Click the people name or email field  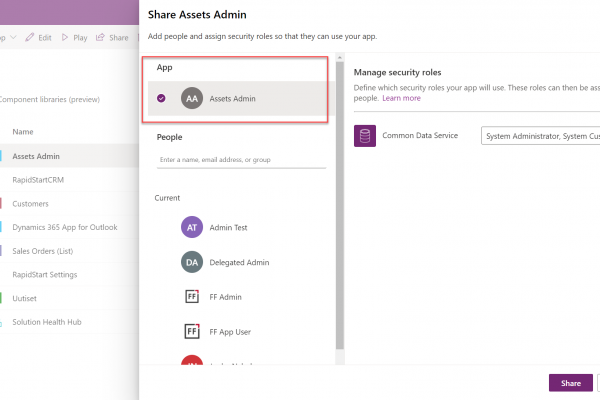241,160
